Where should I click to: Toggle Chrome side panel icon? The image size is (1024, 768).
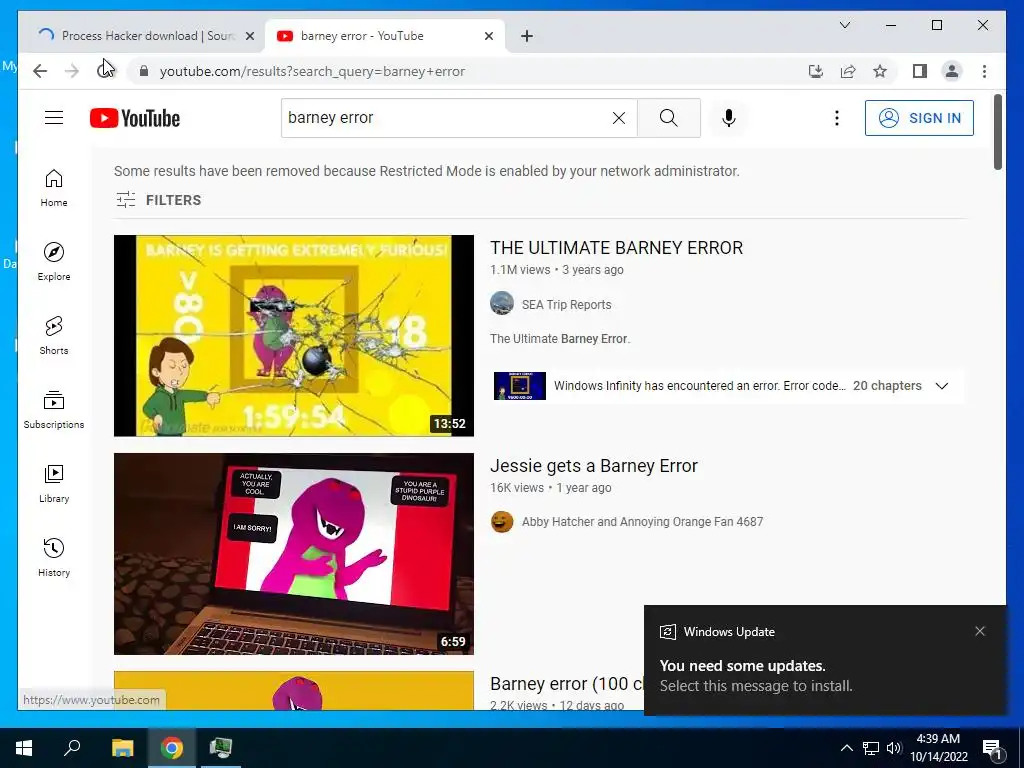(920, 71)
